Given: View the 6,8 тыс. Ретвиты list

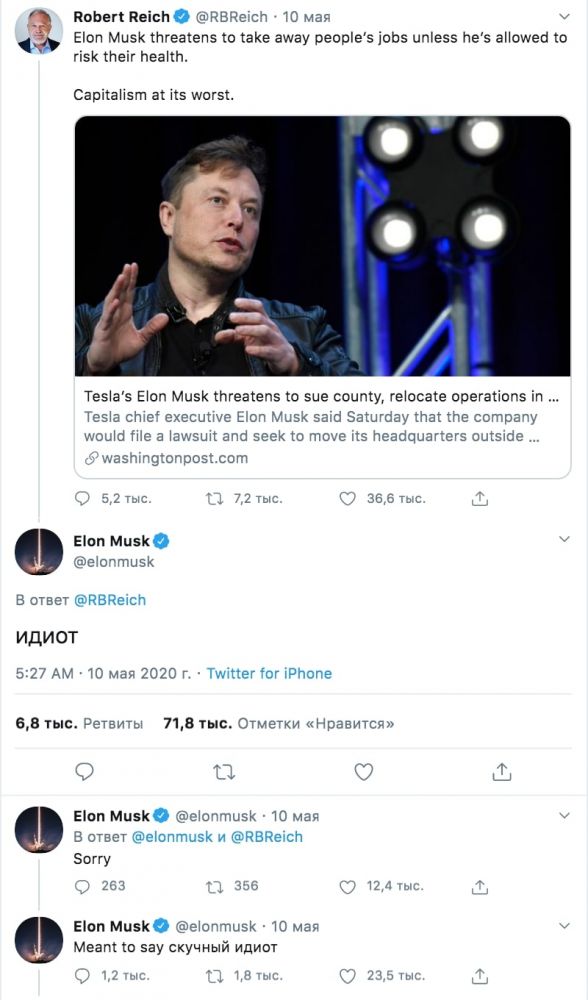Looking at the screenshot, I should pyautogui.click(x=79, y=724).
